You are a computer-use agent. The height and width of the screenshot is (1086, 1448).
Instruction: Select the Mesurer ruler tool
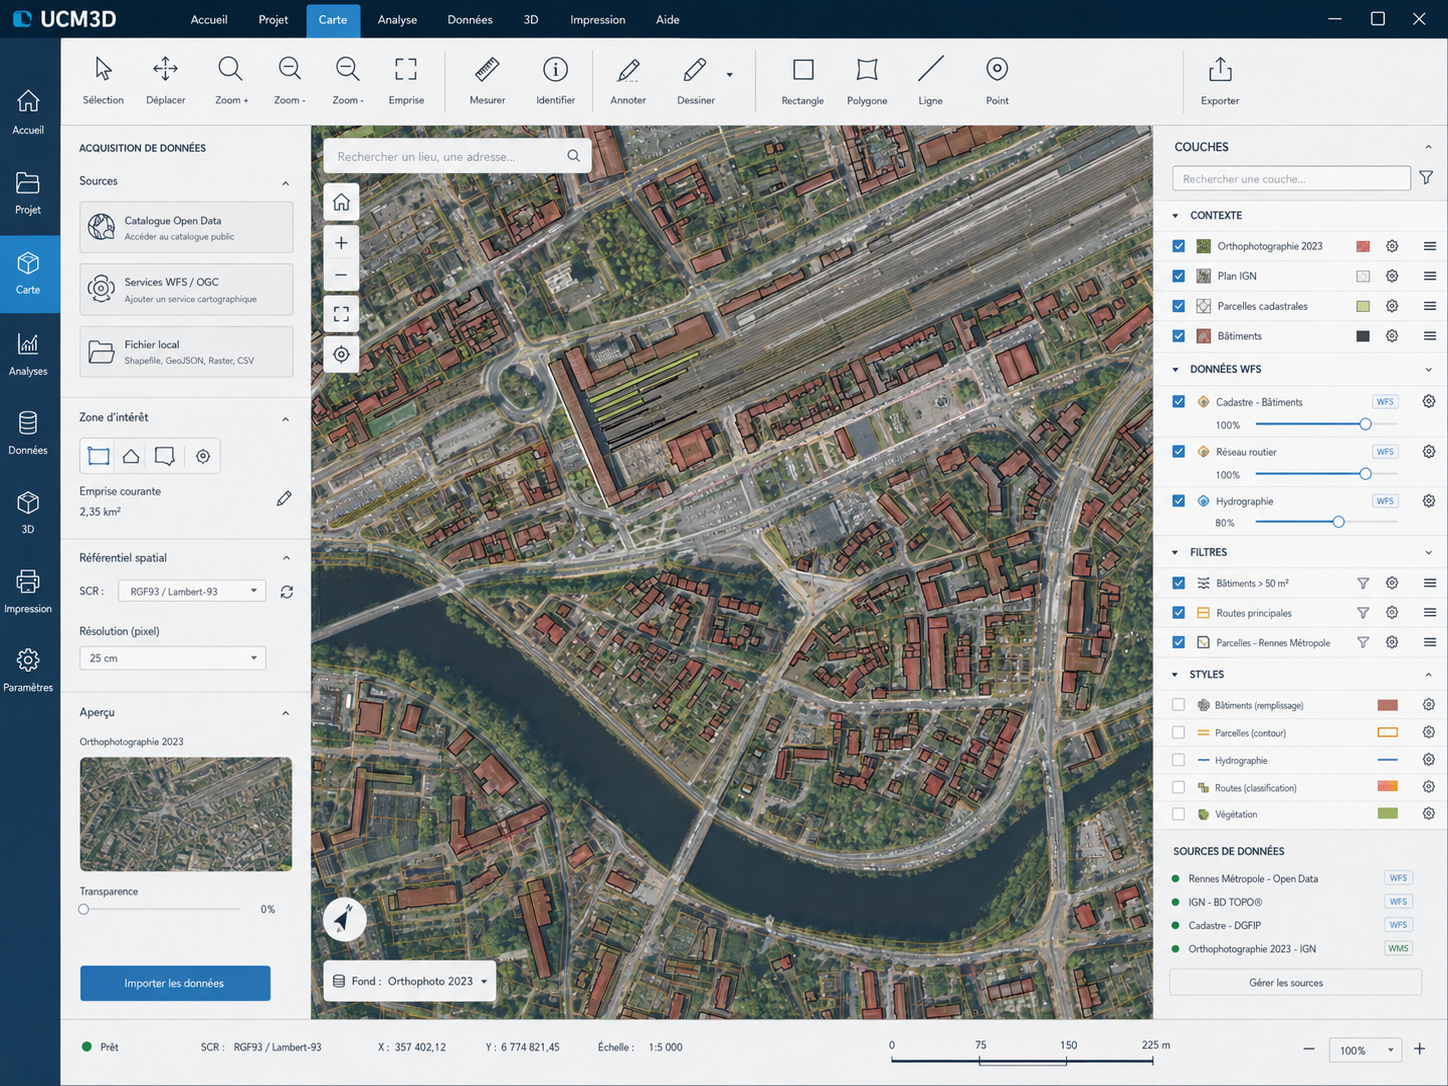tap(487, 80)
